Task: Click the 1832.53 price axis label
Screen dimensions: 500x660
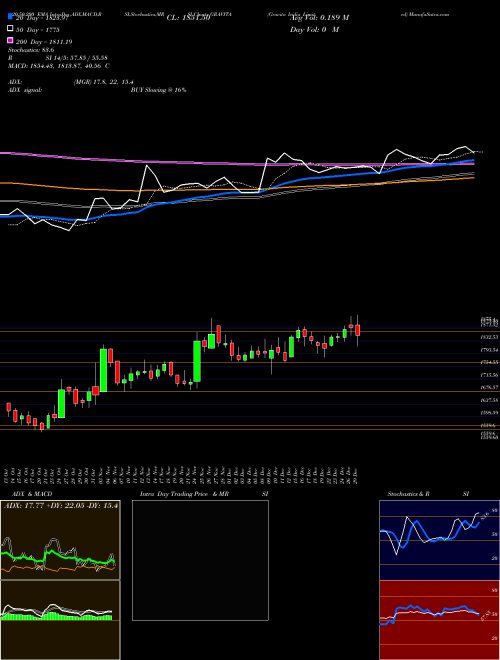Action: (489, 337)
